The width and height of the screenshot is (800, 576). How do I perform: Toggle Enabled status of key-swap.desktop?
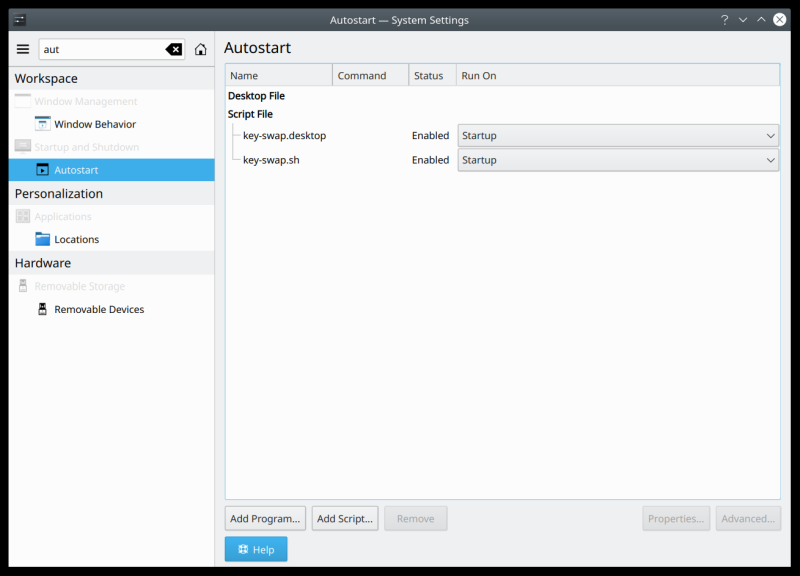pyautogui.click(x=430, y=135)
